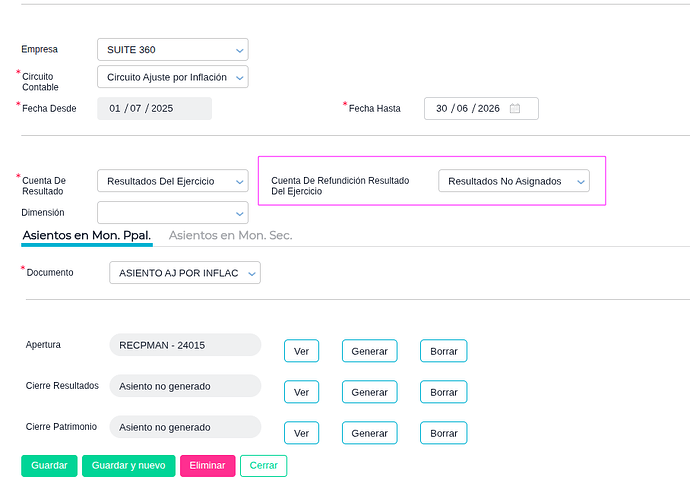Open the Cuenta De Resultado dropdown

(x=172, y=181)
